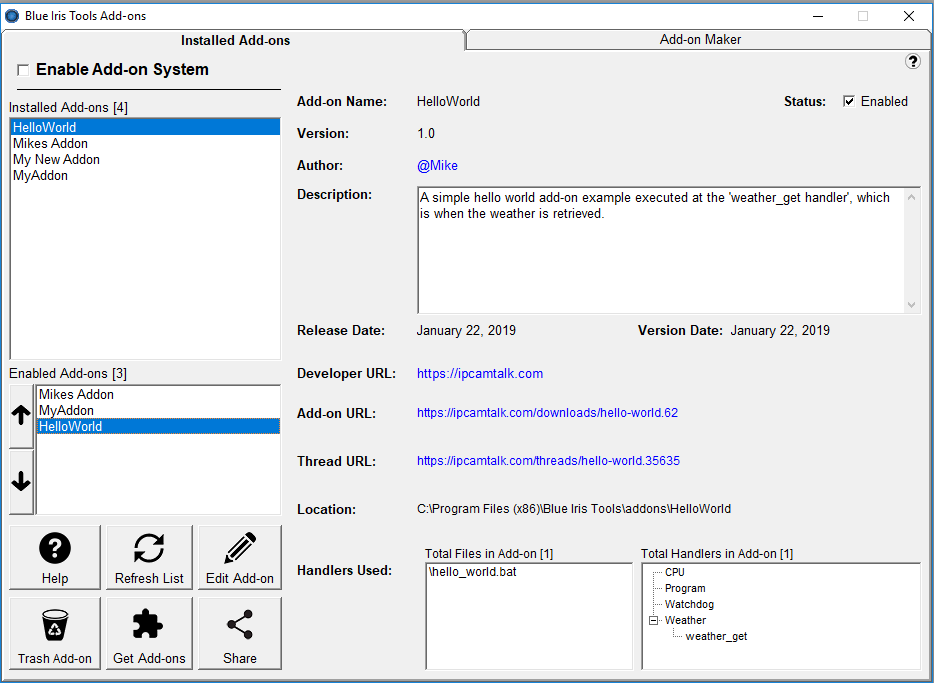Select My New Addon in installed list
Viewport: 934px width, 683px height.
(56, 160)
